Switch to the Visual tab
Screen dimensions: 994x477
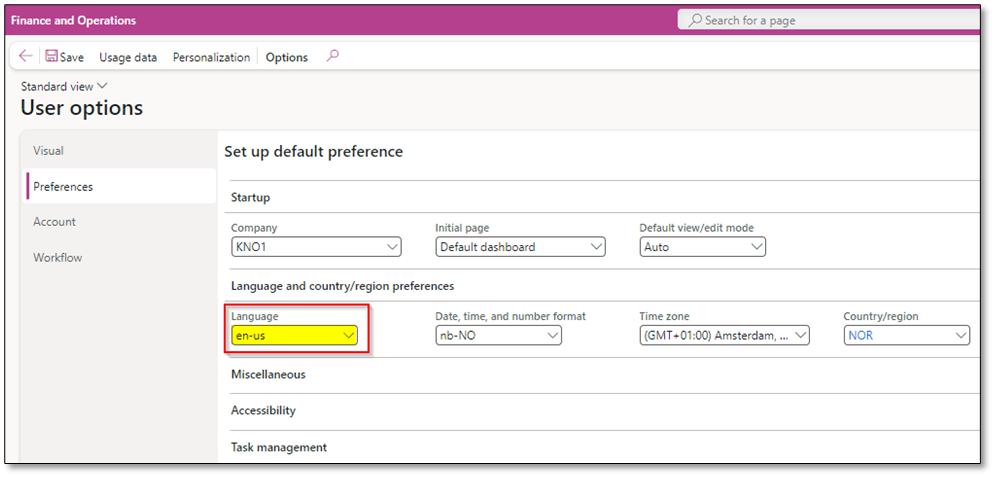pyautogui.click(x=48, y=151)
